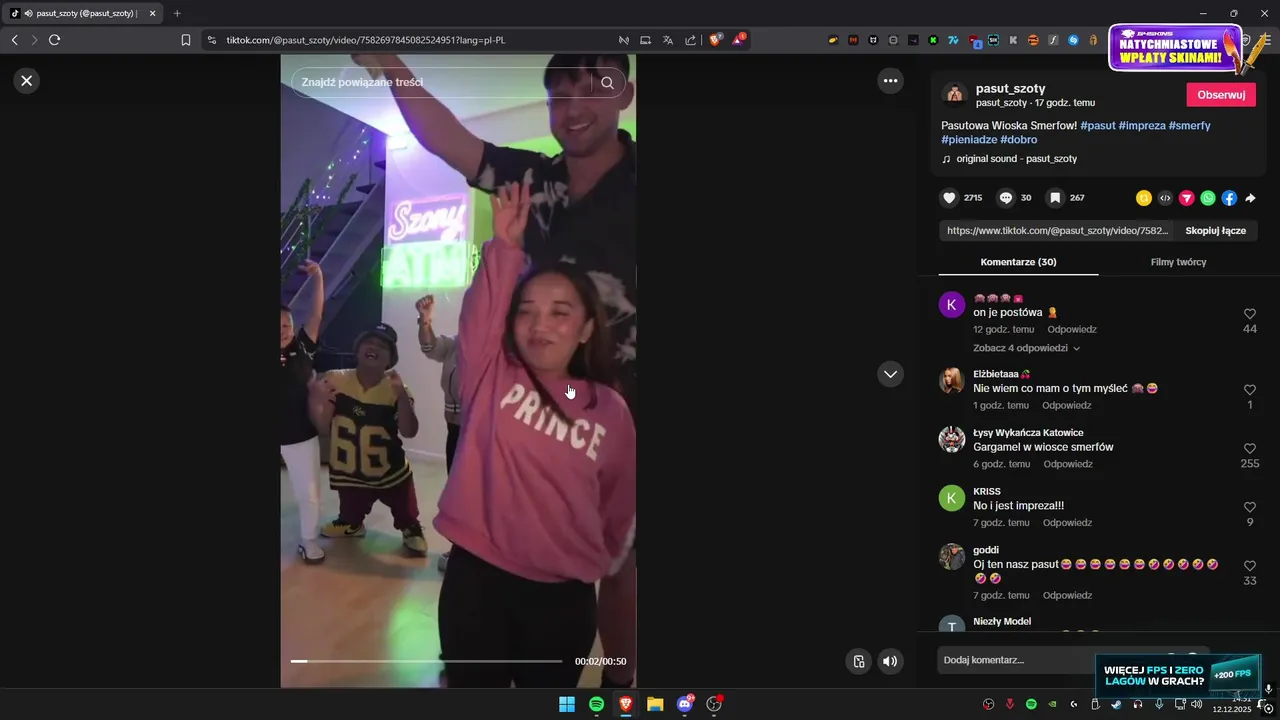Open Brave Rewards triangle icon
Image resolution: width=1280 pixels, height=720 pixels.
(x=738, y=40)
